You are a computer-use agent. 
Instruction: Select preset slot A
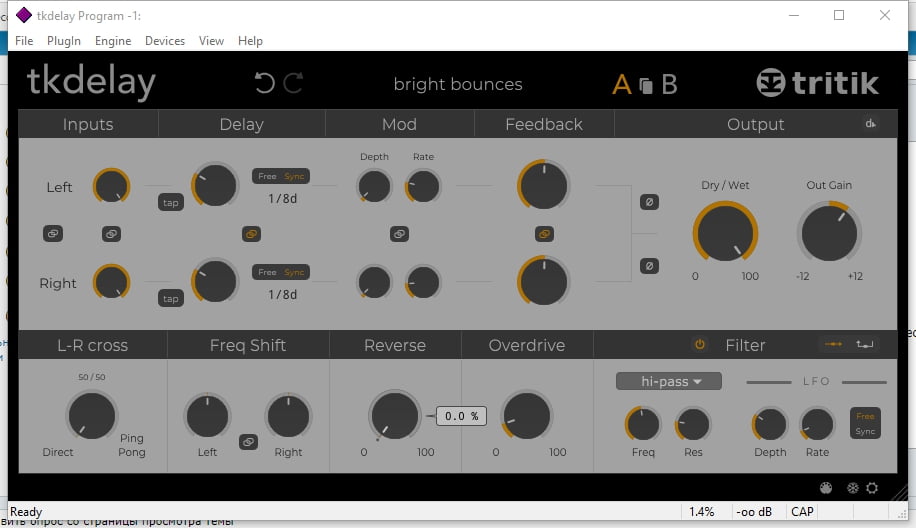click(x=622, y=85)
